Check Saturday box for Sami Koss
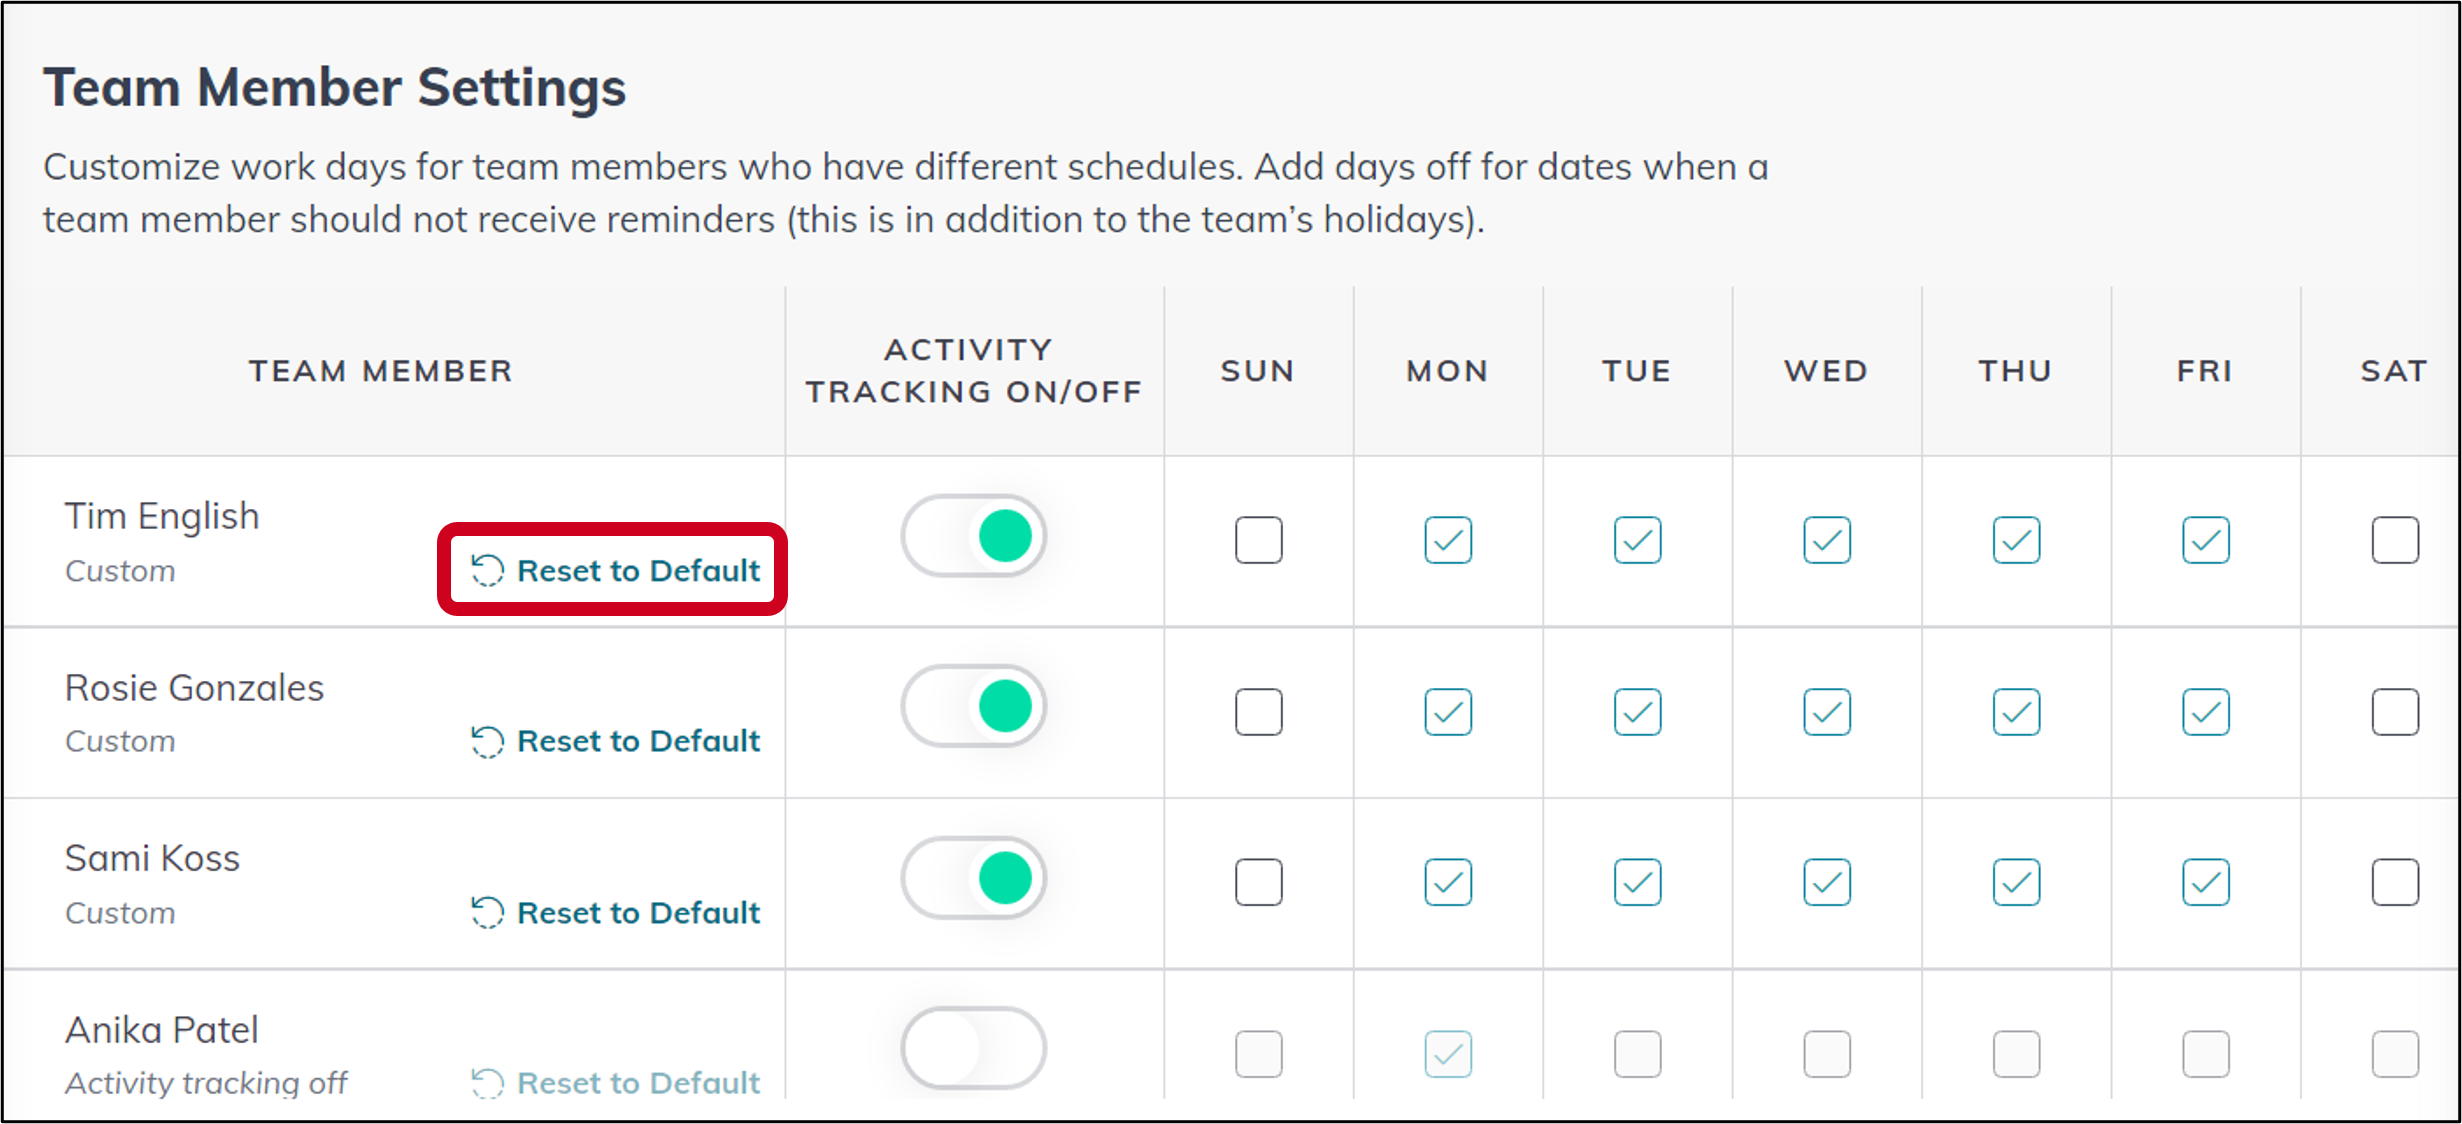Screen dimensions: 2462x1124 [x=2395, y=882]
